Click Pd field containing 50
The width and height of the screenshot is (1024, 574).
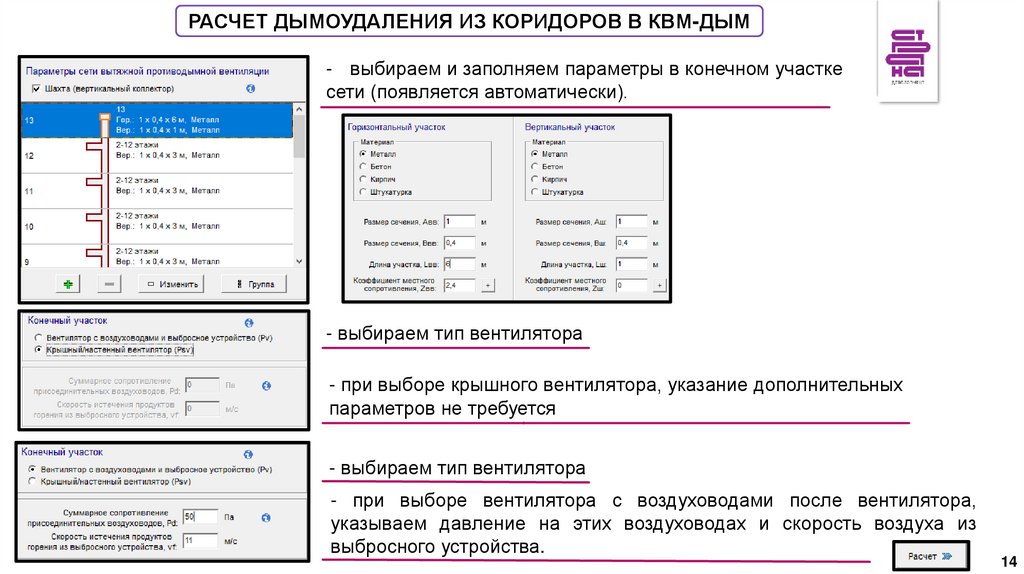pos(200,517)
